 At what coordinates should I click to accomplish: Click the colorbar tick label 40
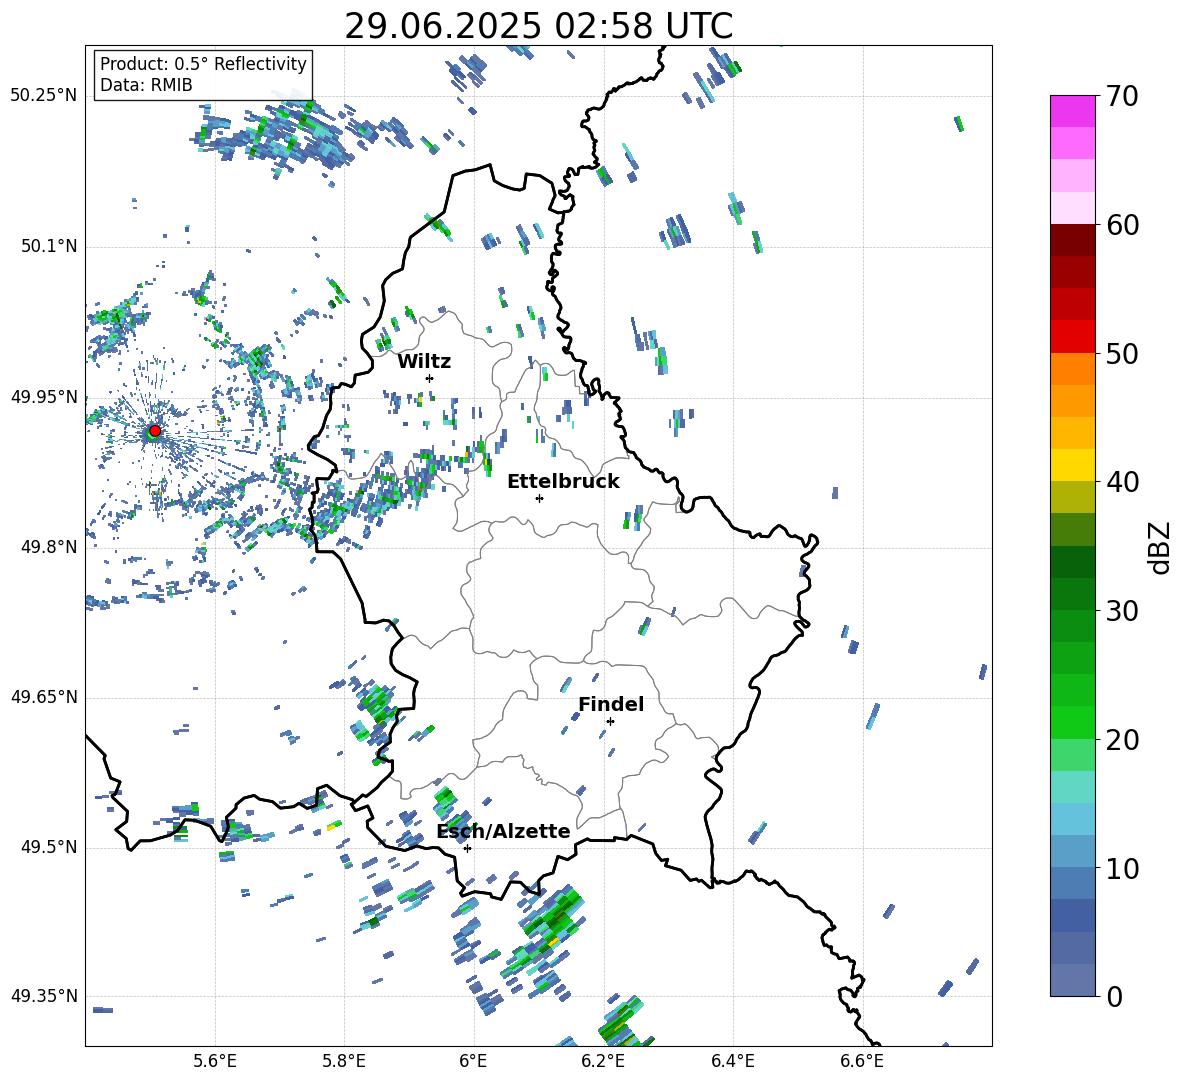(1122, 482)
